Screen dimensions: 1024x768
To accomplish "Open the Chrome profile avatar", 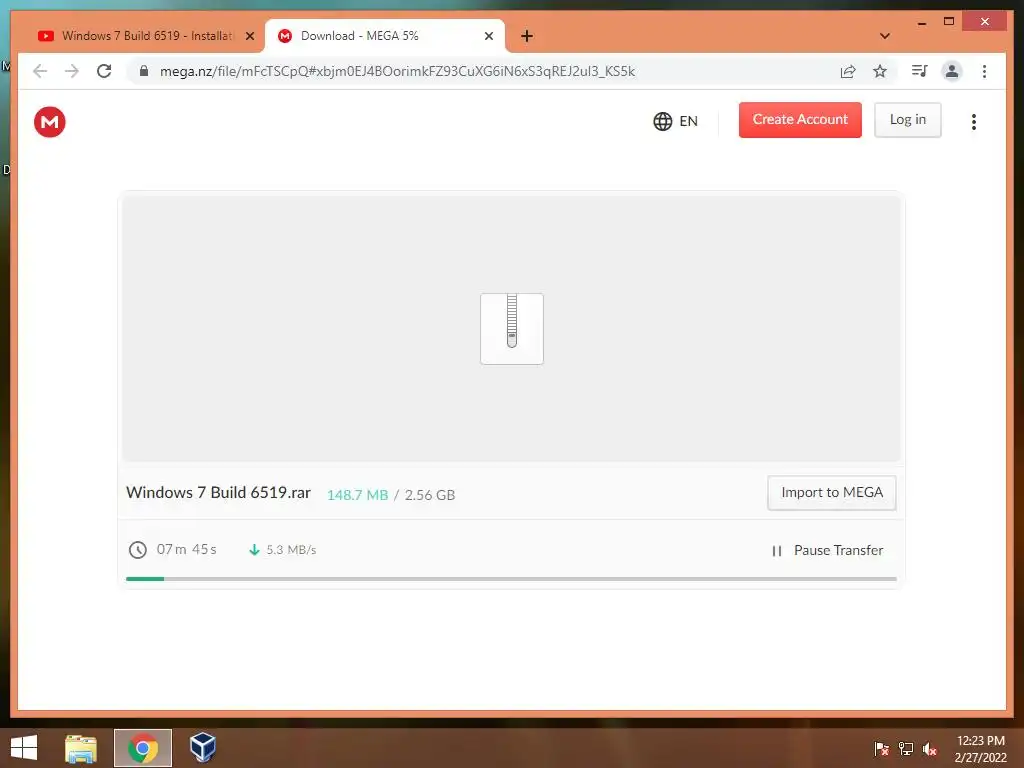I will [x=952, y=71].
